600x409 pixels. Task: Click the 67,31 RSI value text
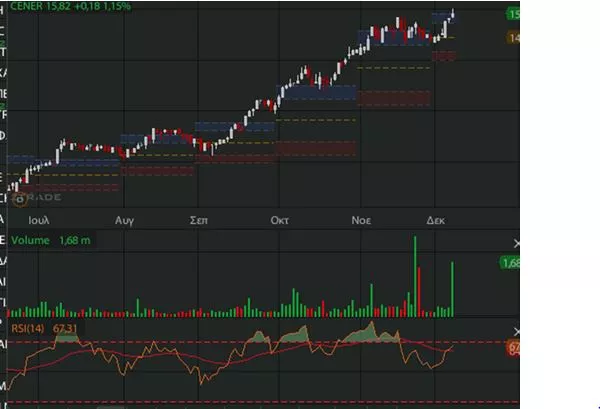tap(65, 326)
